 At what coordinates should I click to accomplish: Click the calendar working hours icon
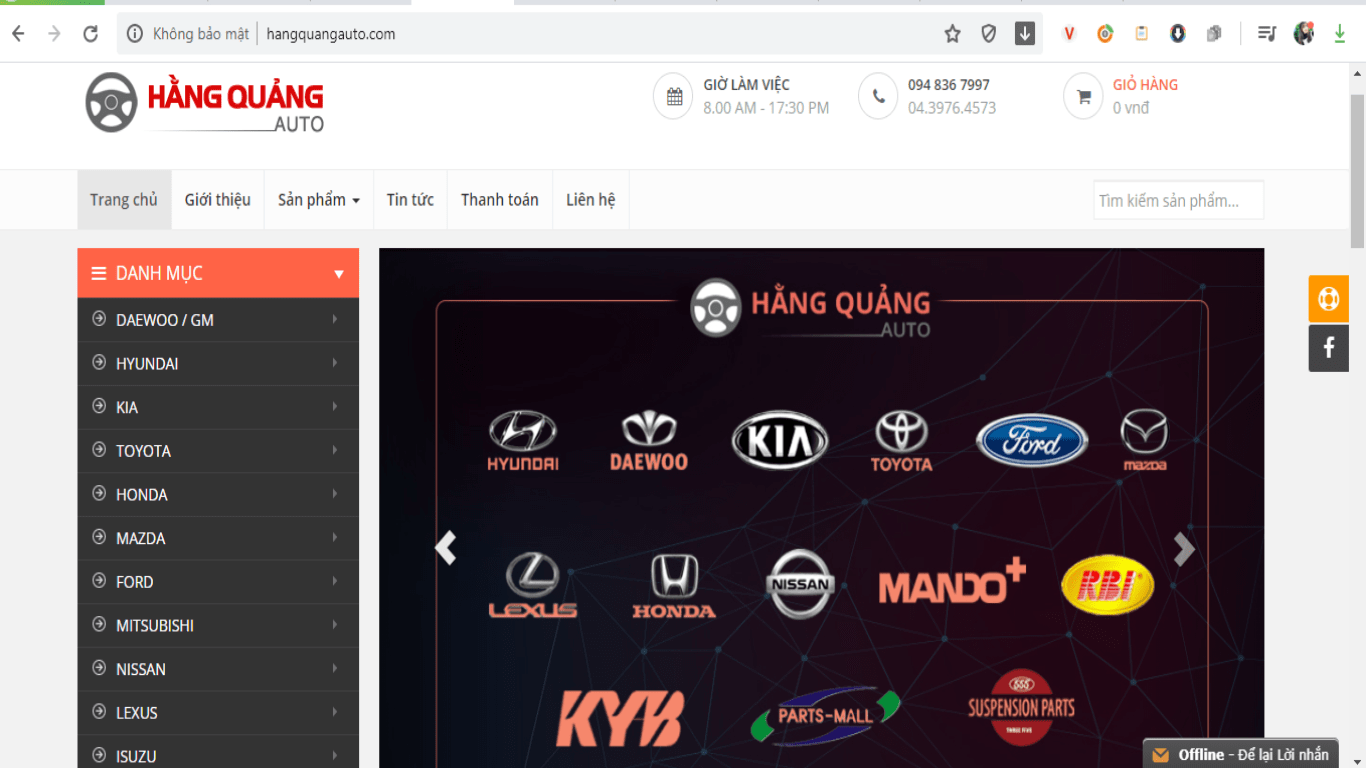click(x=674, y=97)
